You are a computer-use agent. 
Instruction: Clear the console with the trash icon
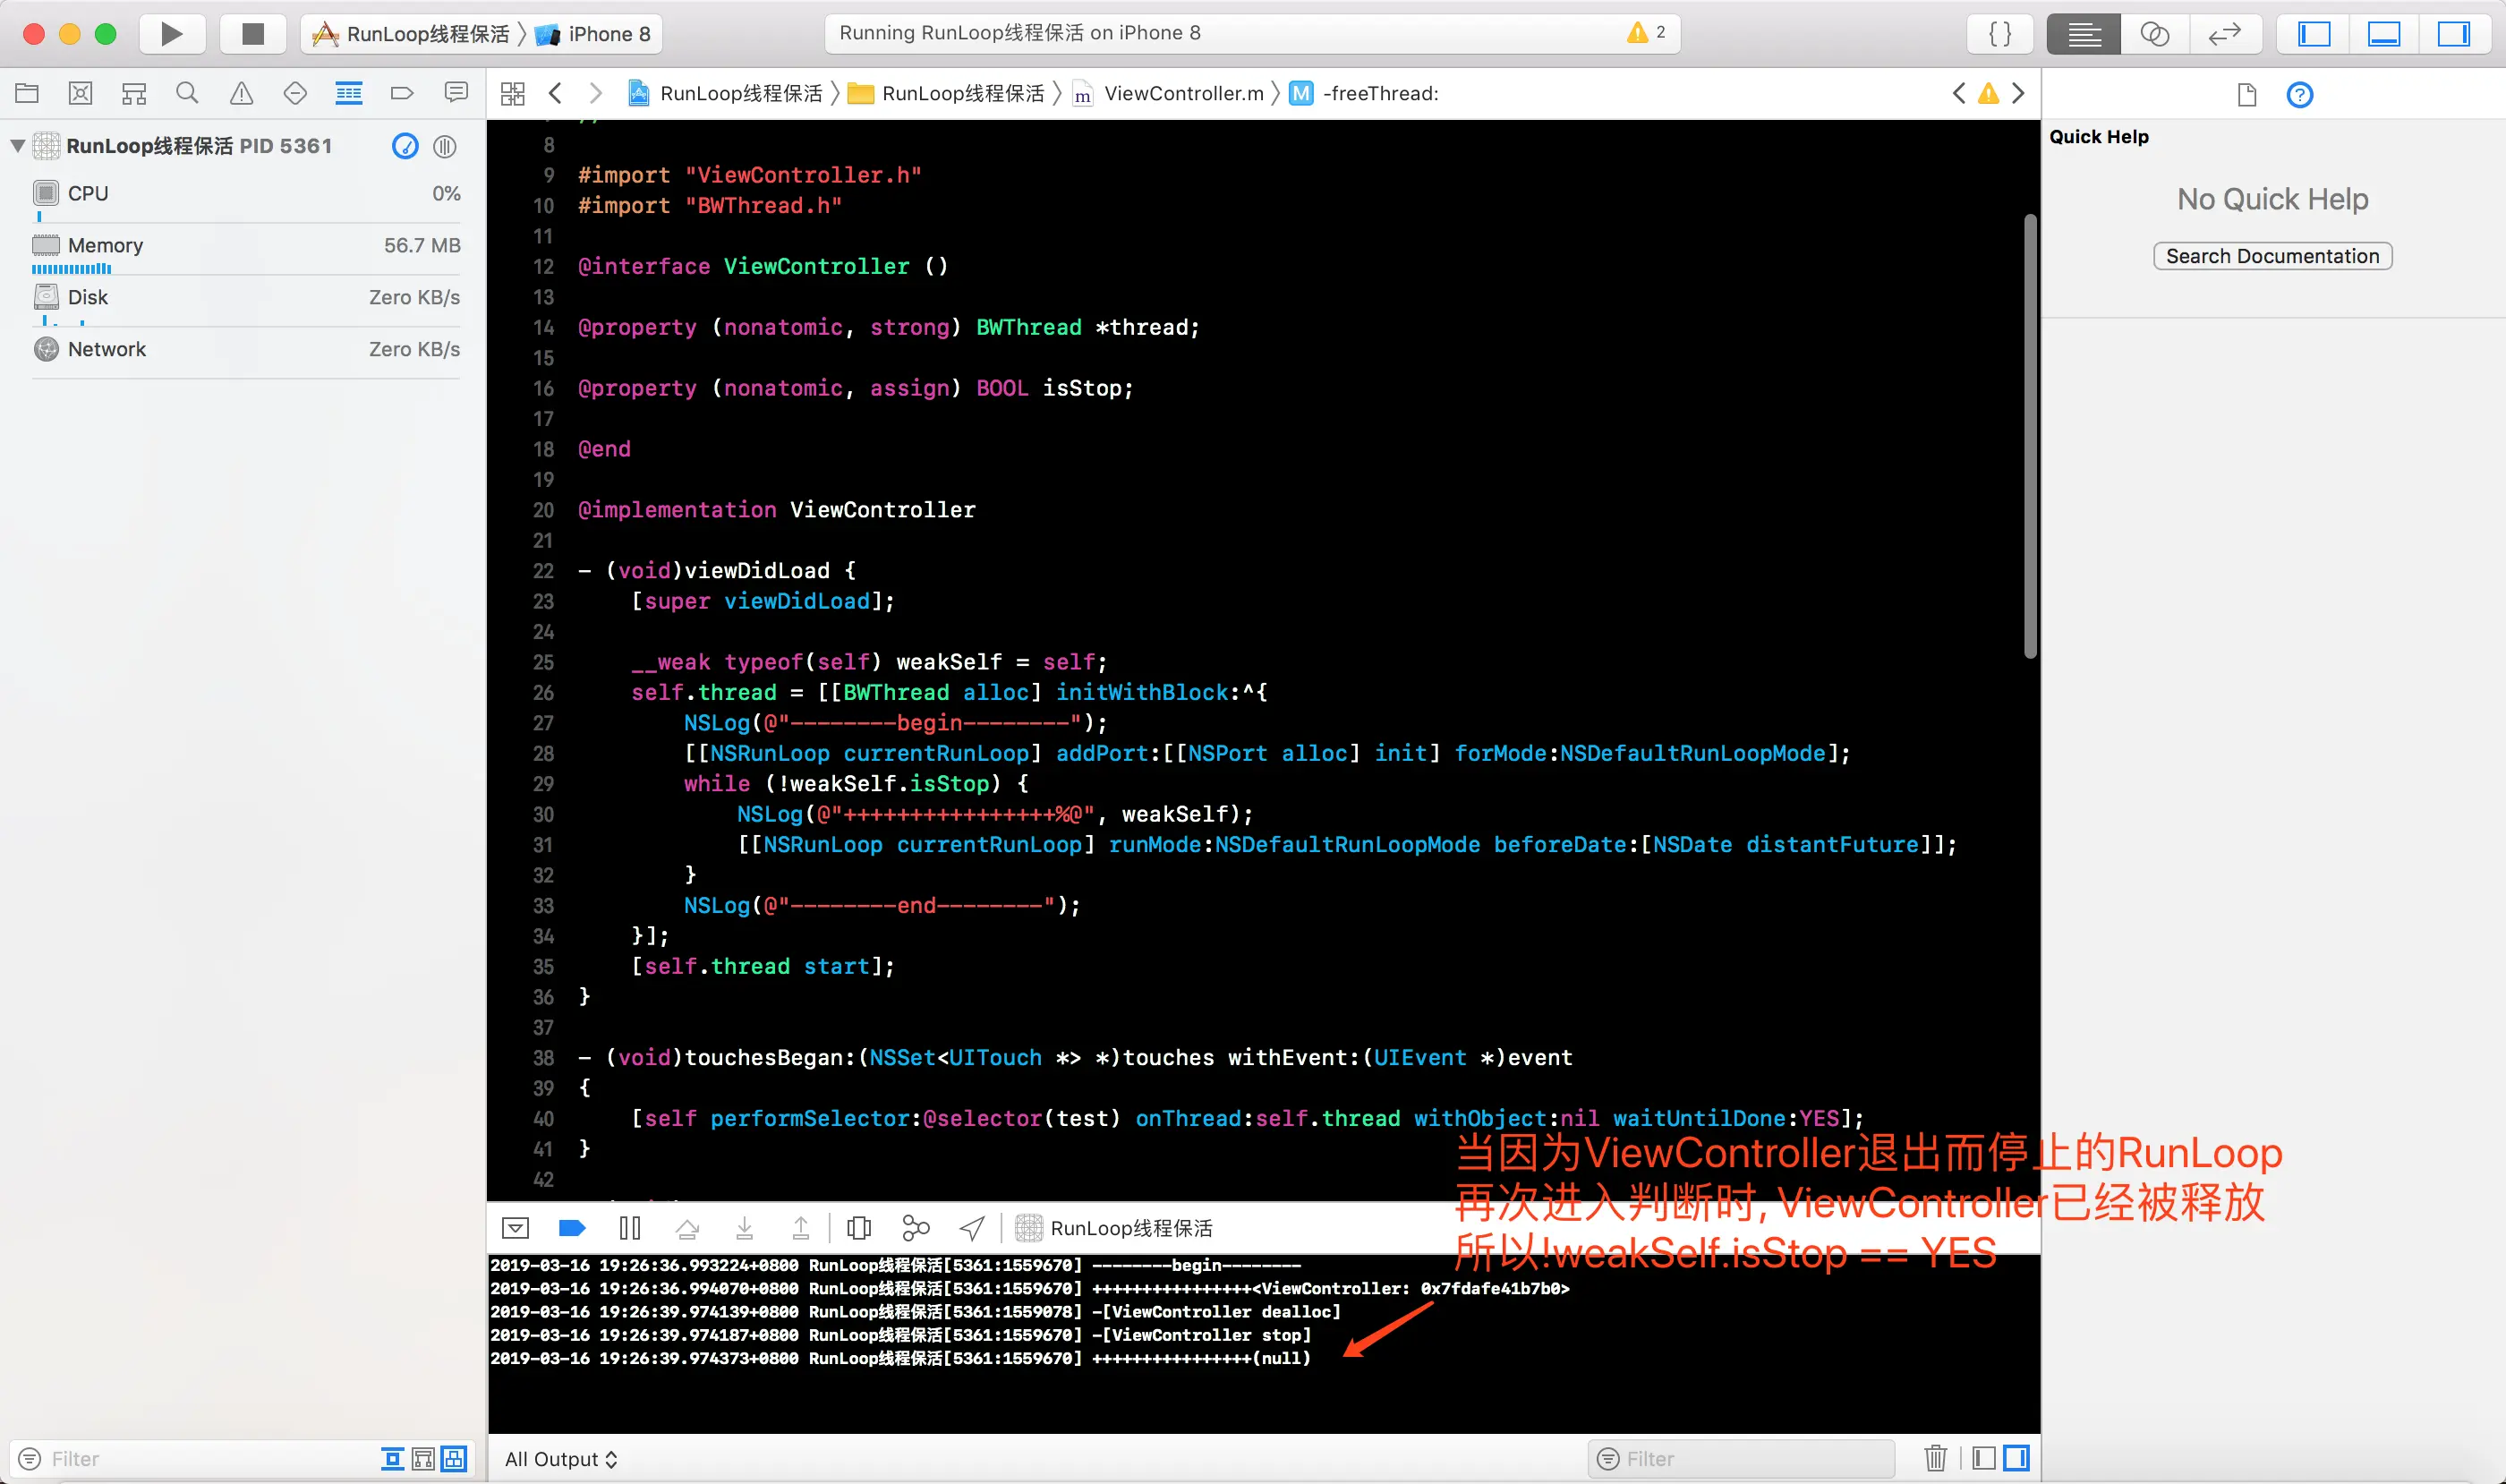coord(1935,1458)
